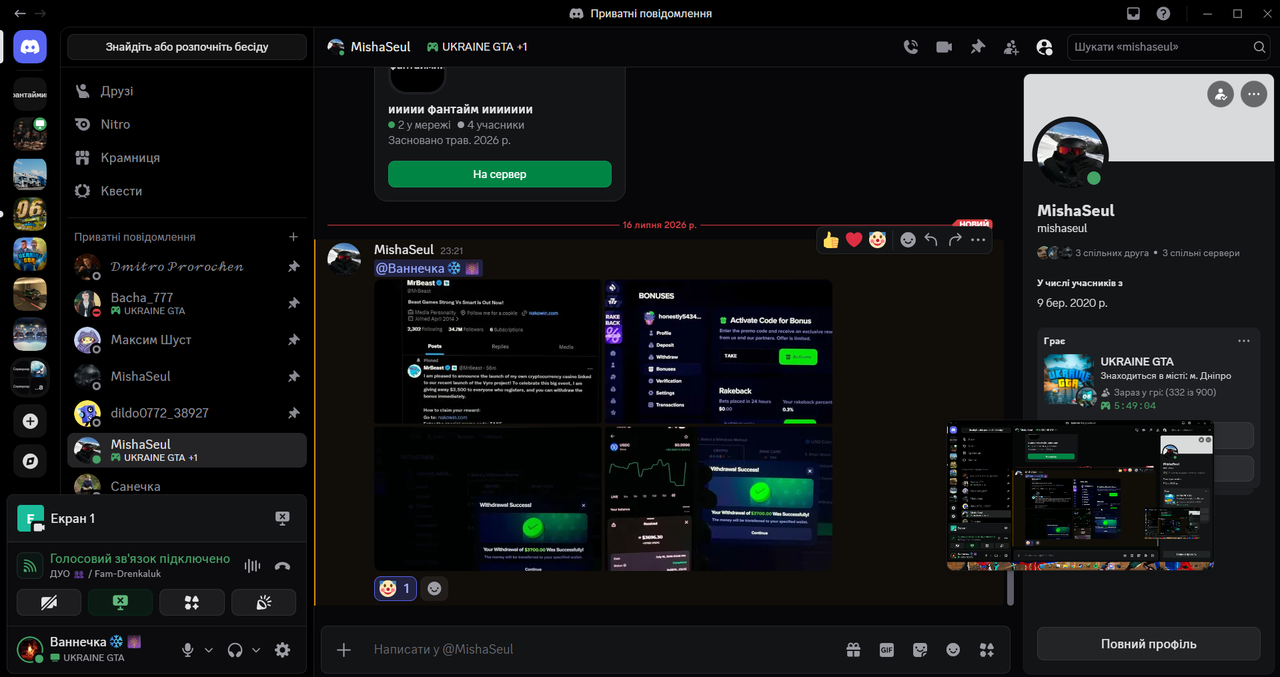Viewport: 1280px width, 677px height.
Task: Expand headphones output options chevron
Action: coord(256,650)
